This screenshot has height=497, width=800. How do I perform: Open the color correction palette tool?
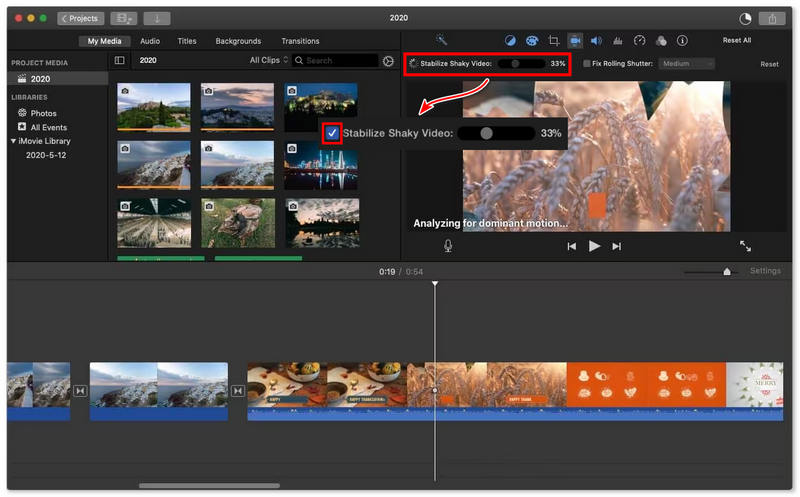[532, 41]
